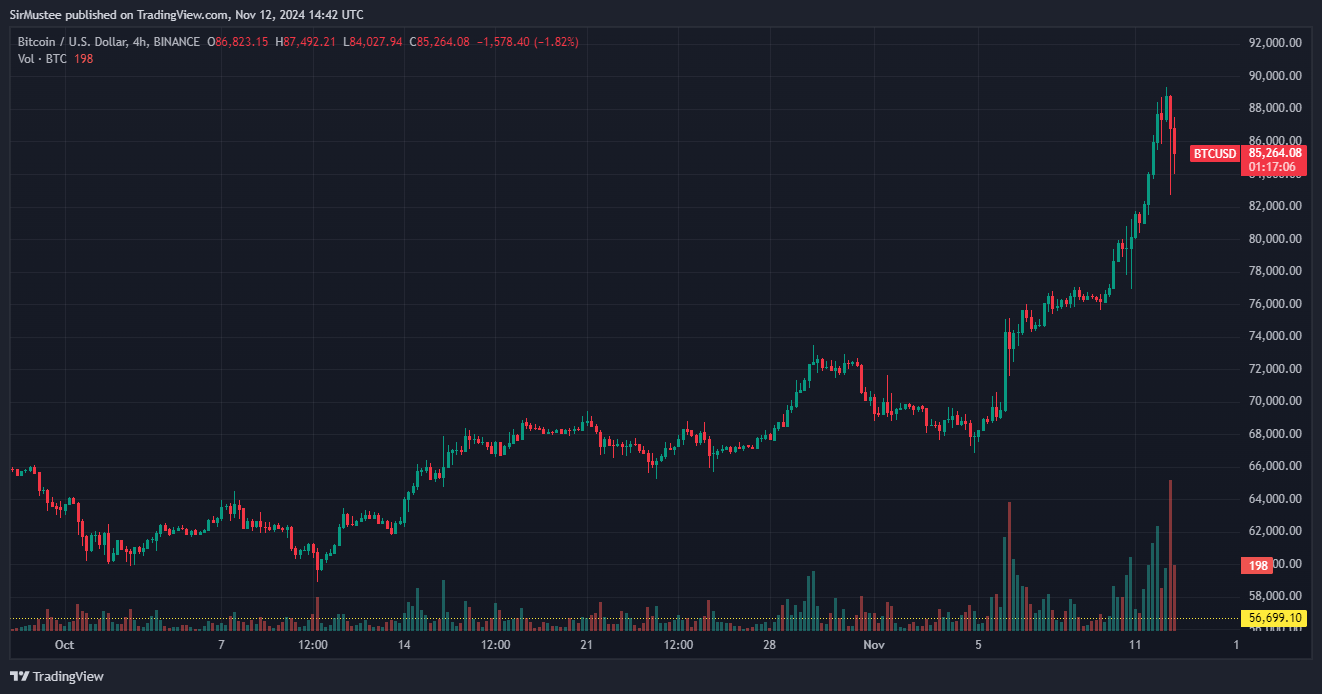
Task: Click the tallest red volume bar
Action: click(x=1170, y=550)
